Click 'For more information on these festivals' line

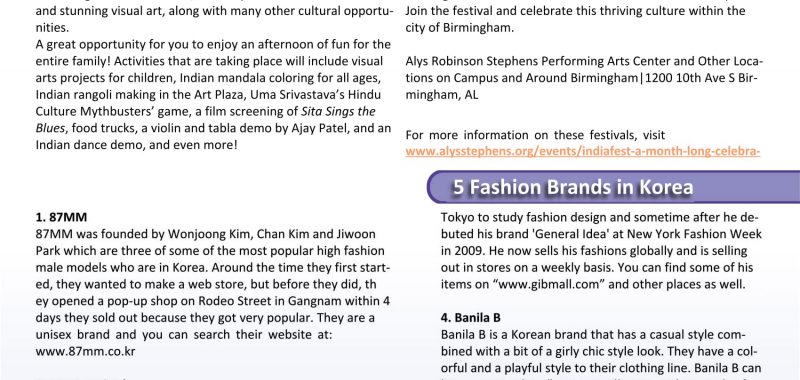535,135
